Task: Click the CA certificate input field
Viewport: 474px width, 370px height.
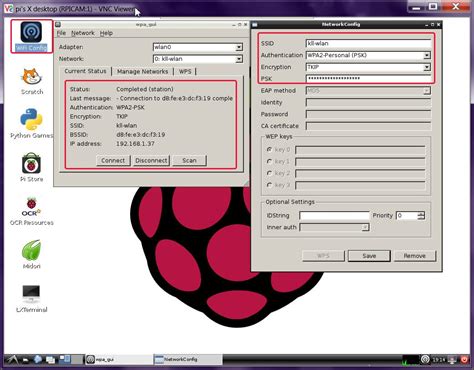Action: point(368,126)
